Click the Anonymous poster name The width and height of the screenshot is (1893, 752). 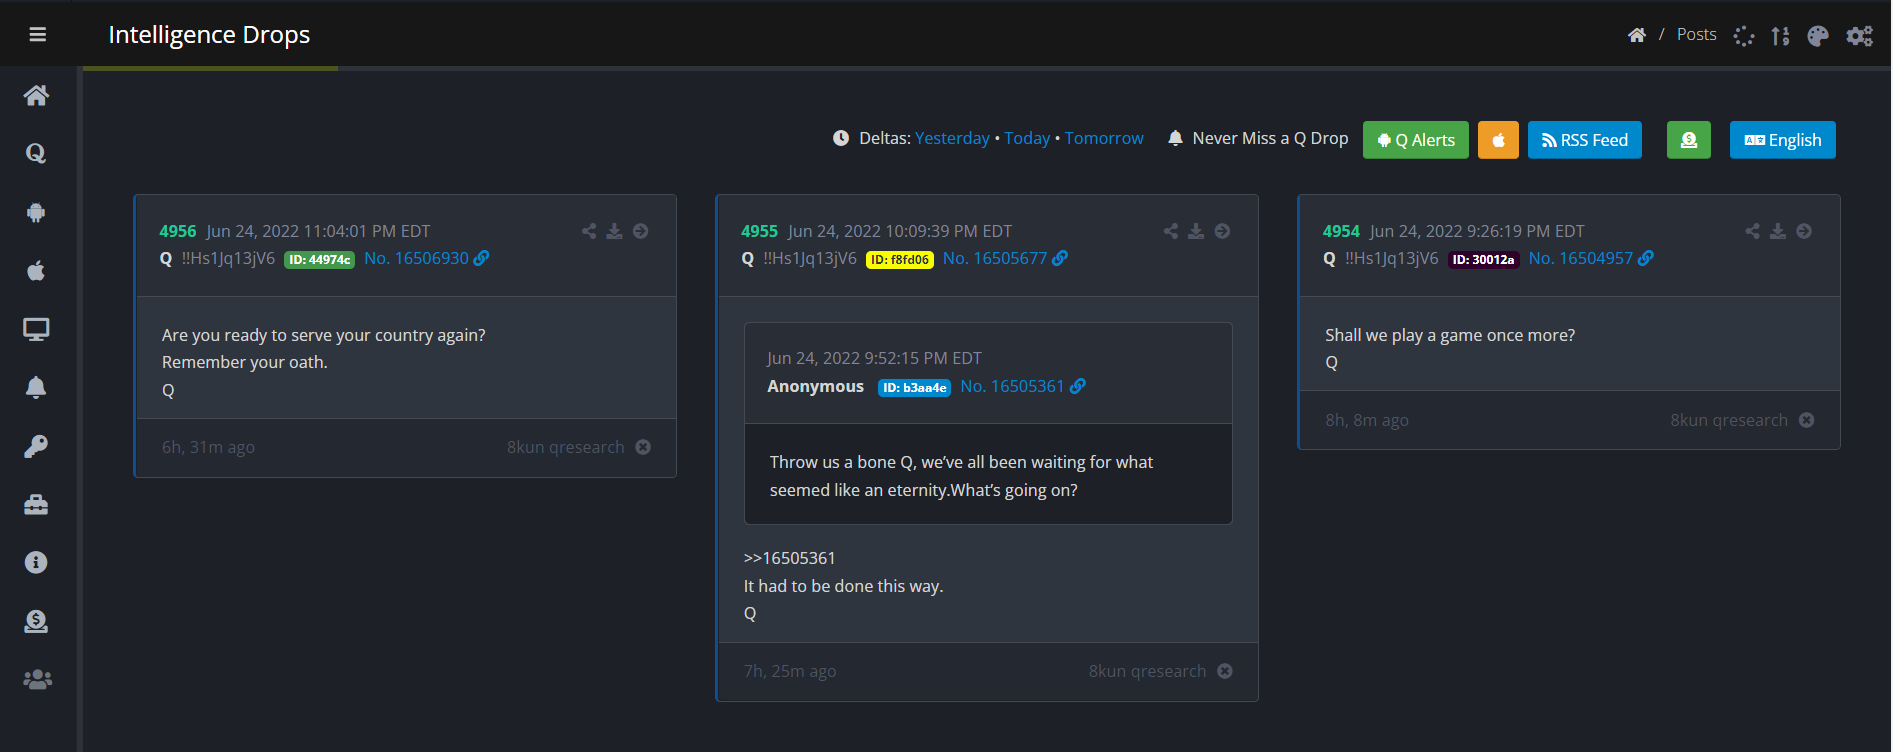click(815, 386)
